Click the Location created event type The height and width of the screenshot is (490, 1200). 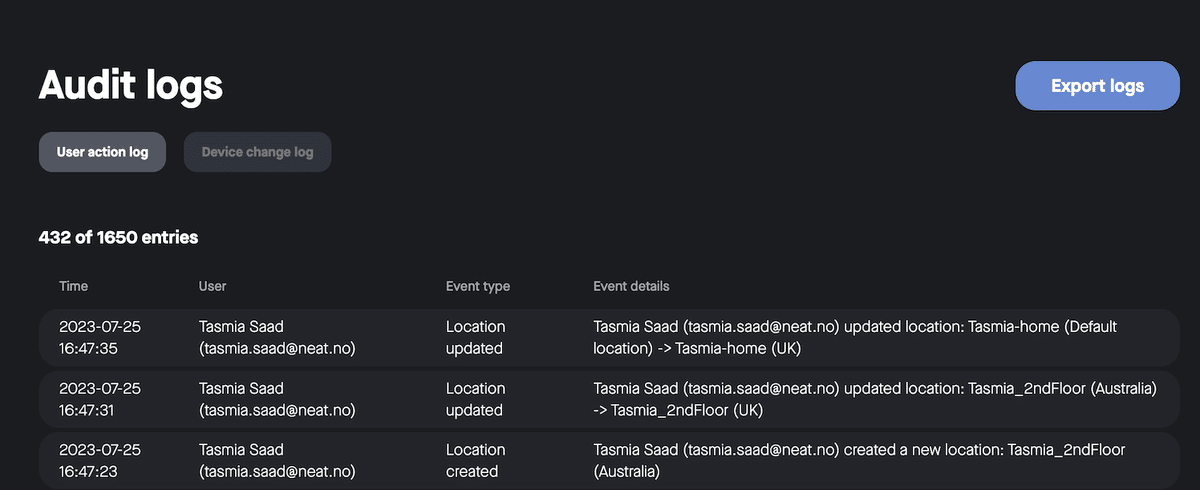[x=476, y=460]
